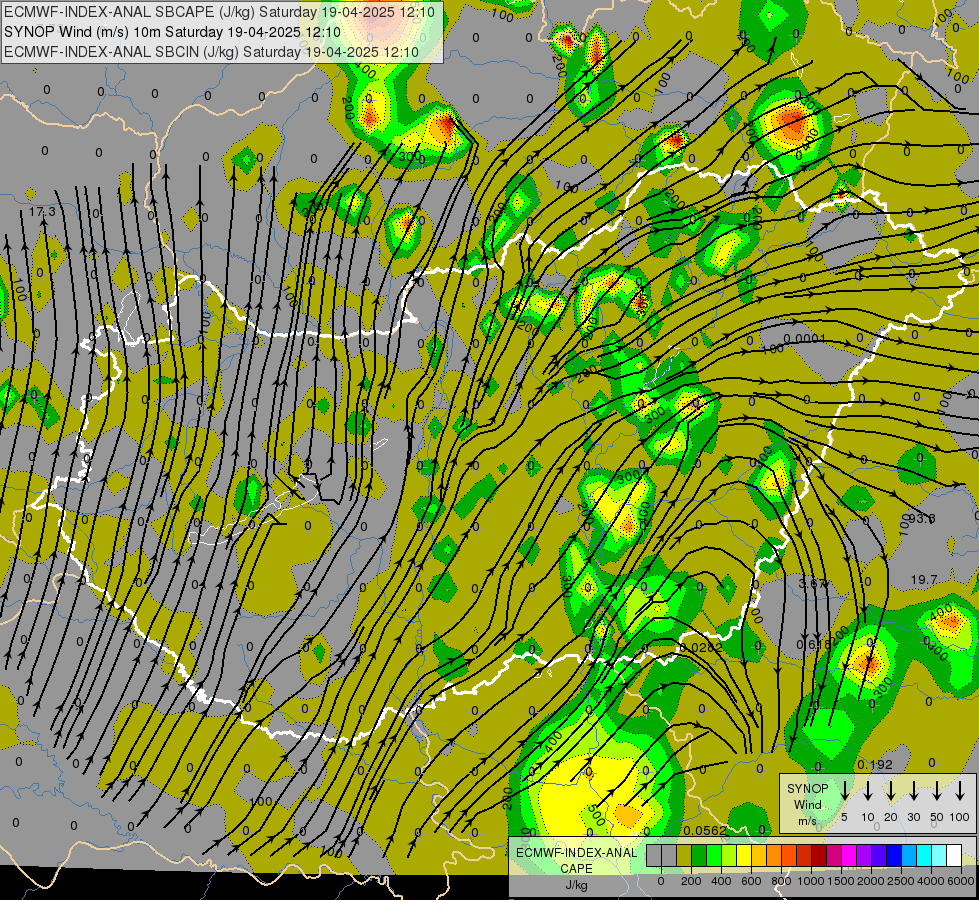Click the map value '0.0282'

click(x=702, y=648)
